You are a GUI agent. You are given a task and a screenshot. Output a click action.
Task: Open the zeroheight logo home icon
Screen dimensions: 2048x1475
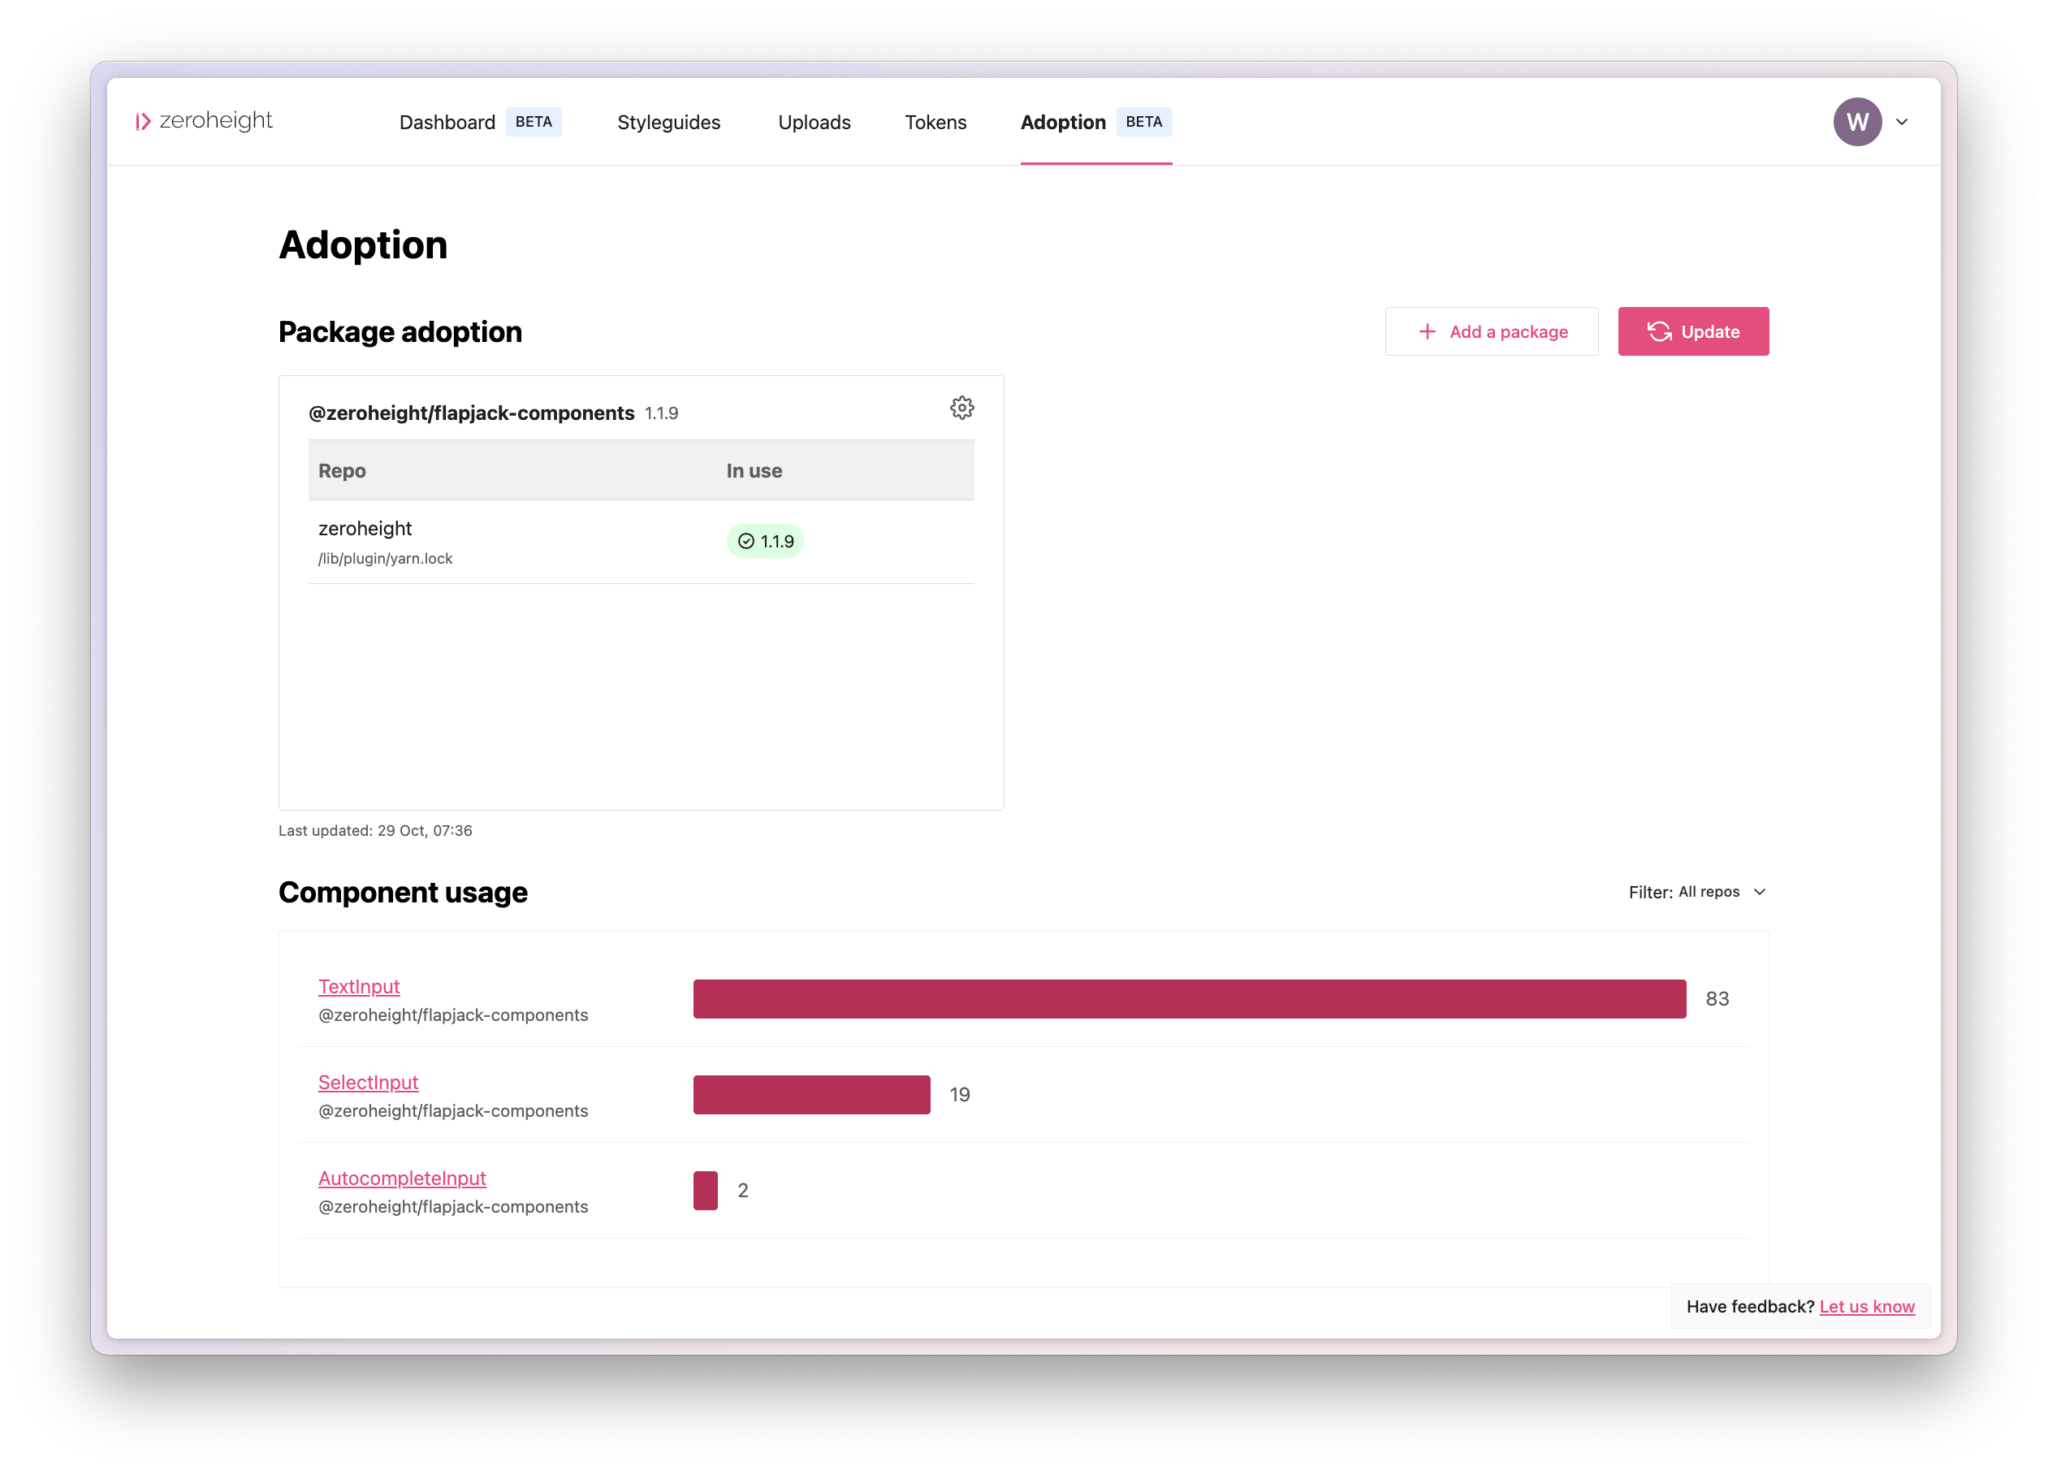(x=143, y=121)
